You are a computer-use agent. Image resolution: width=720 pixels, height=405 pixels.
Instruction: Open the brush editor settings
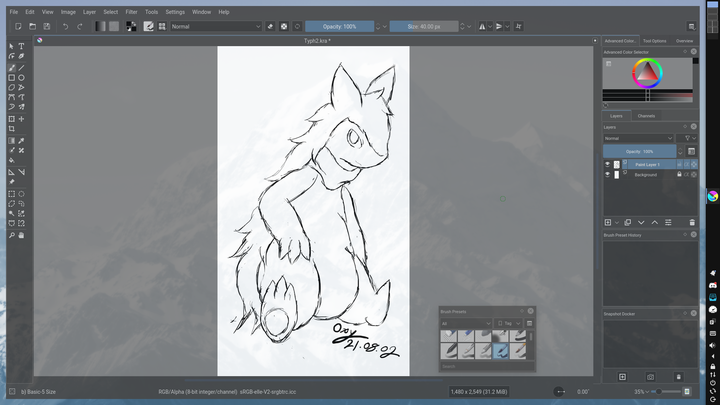pos(148,27)
